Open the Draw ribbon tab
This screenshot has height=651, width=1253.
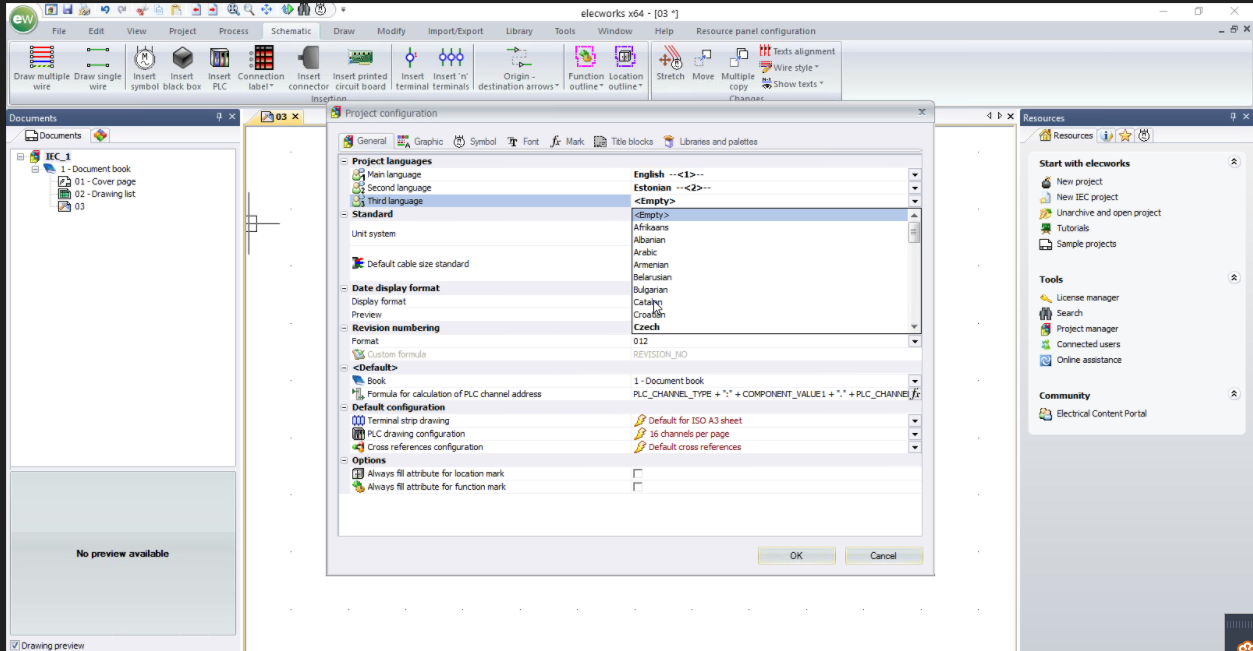(x=344, y=31)
